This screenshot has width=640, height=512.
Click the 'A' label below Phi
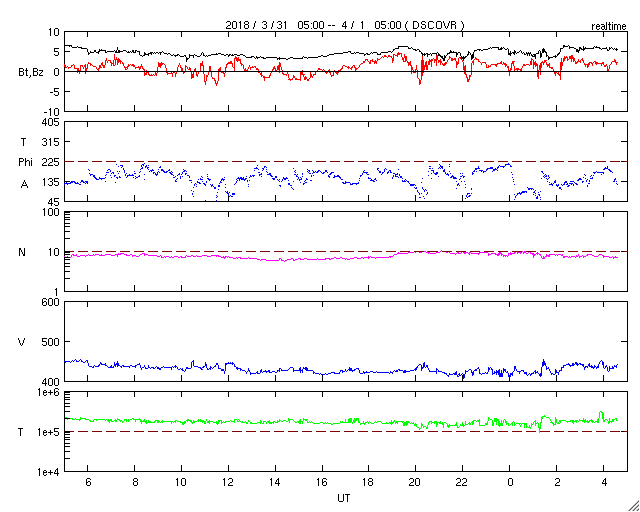click(25, 185)
